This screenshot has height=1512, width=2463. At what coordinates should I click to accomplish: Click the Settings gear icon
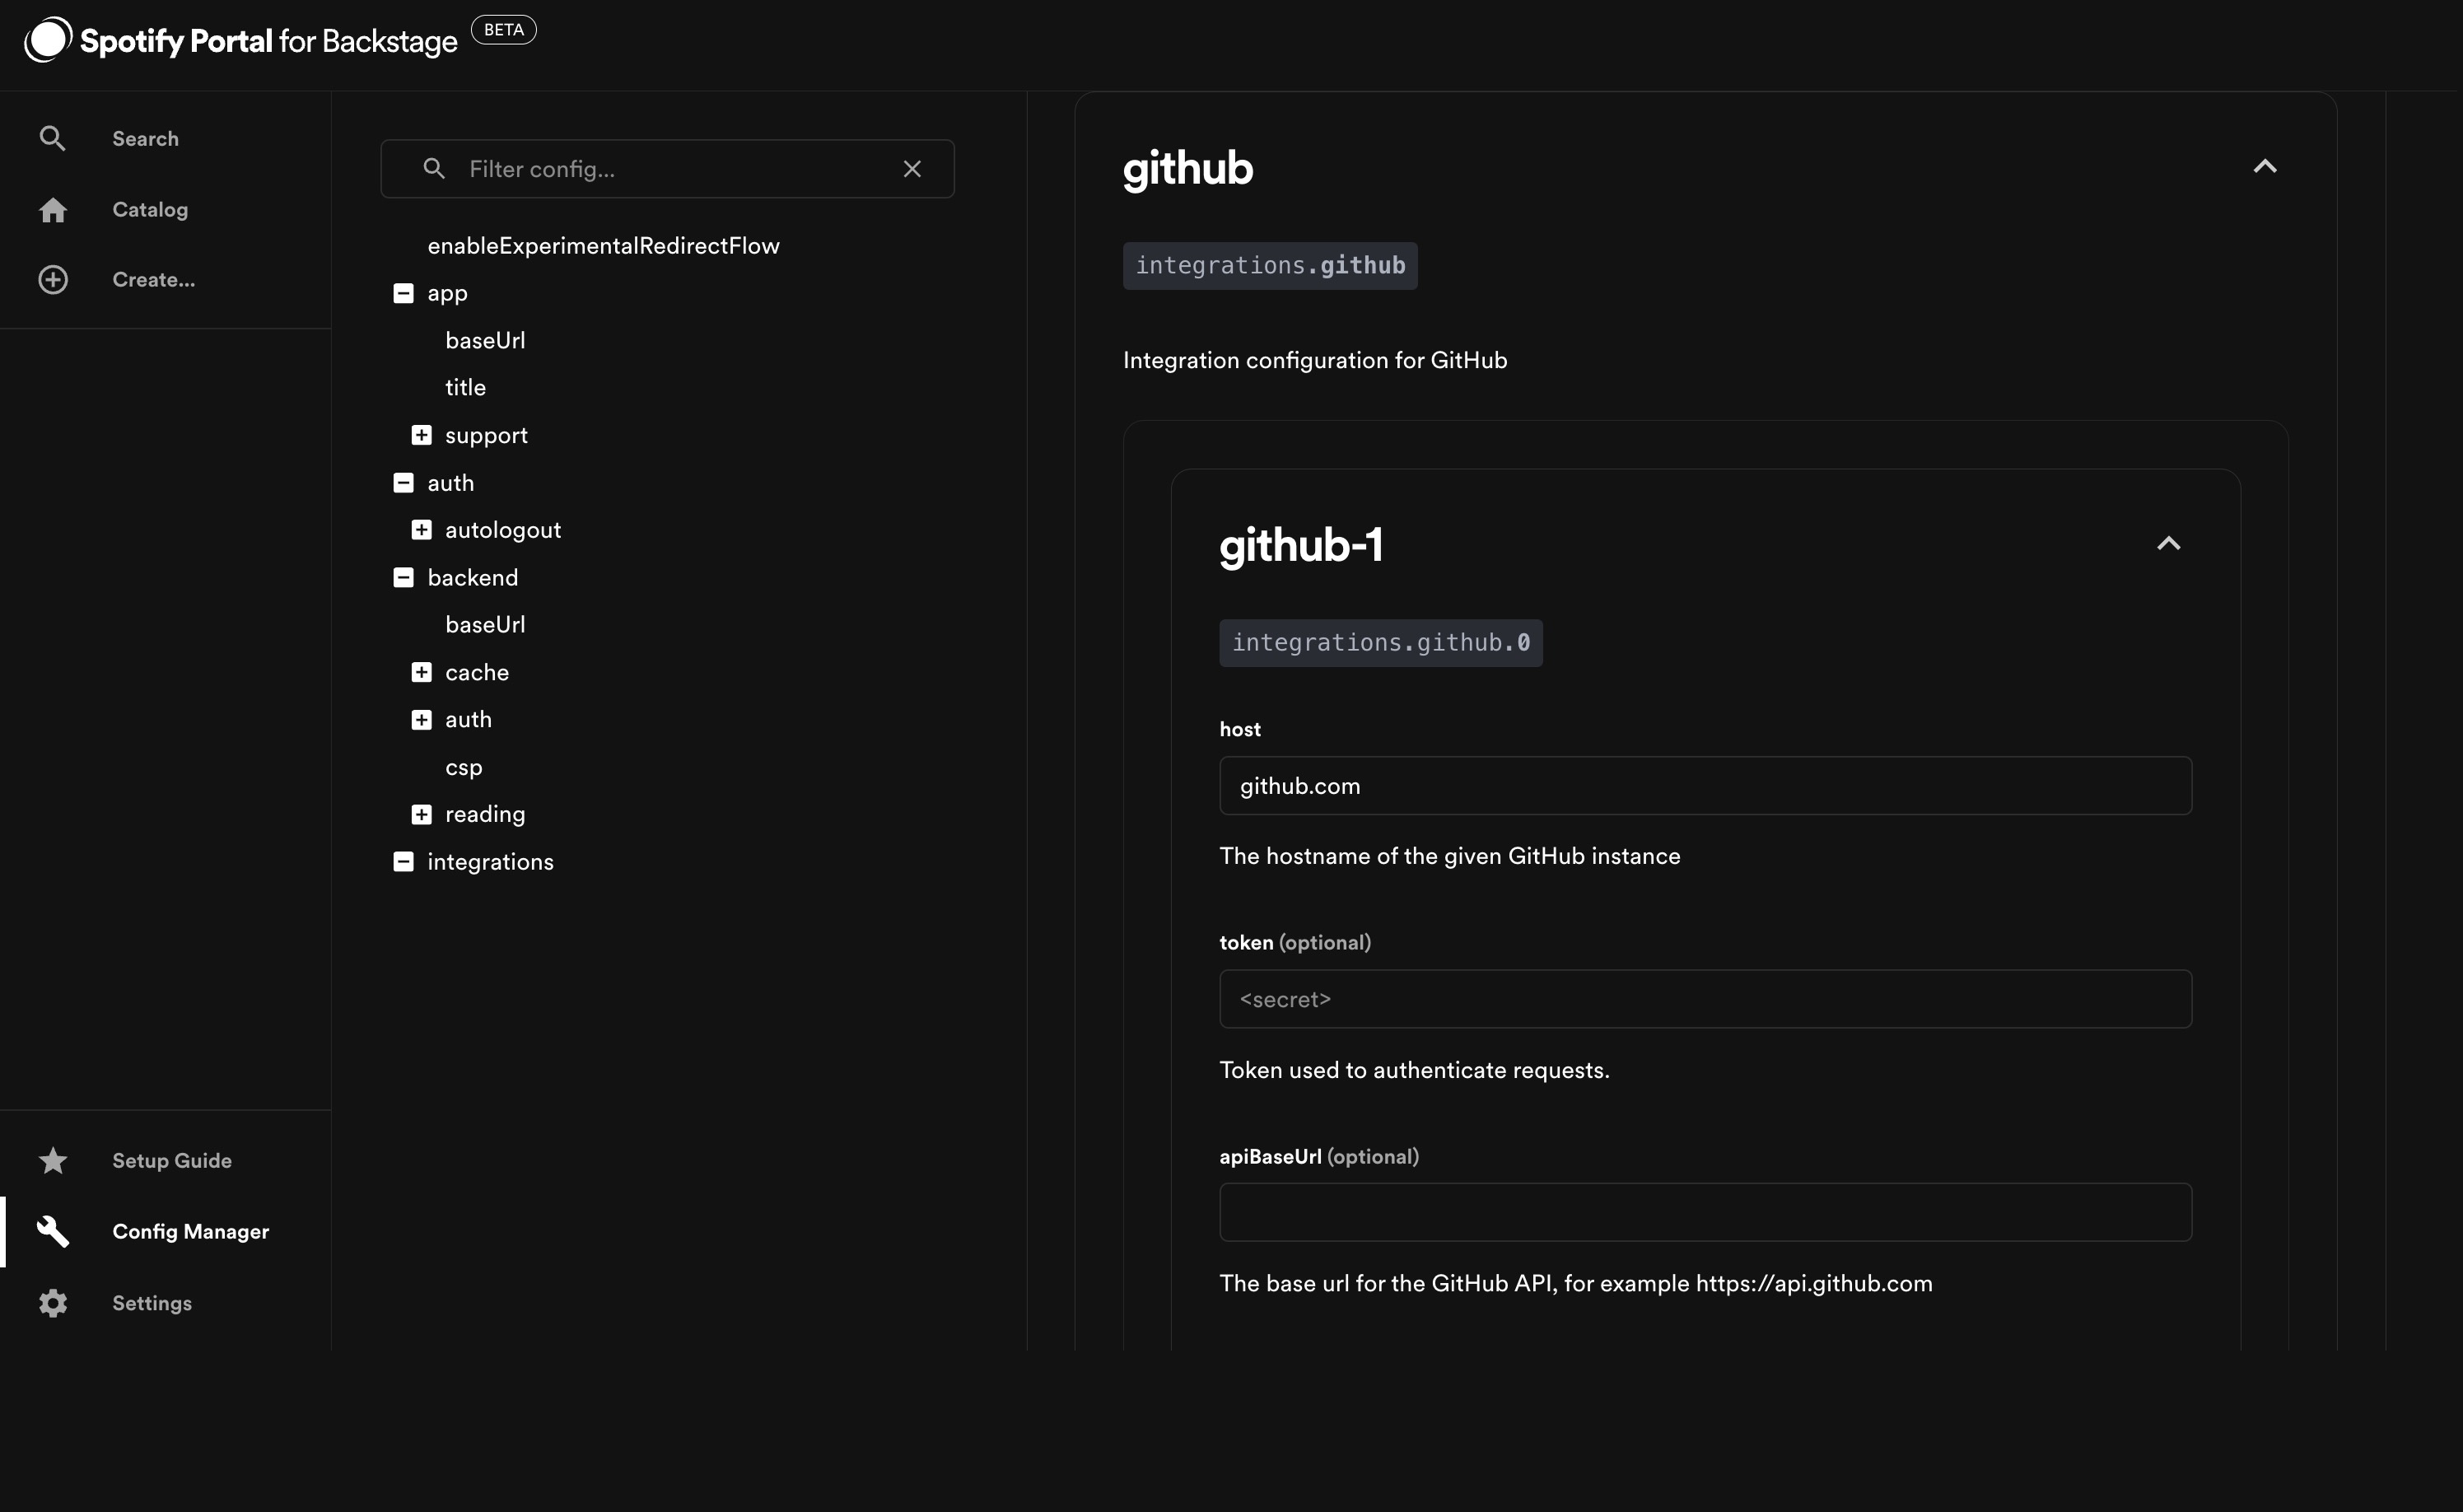(x=53, y=1303)
